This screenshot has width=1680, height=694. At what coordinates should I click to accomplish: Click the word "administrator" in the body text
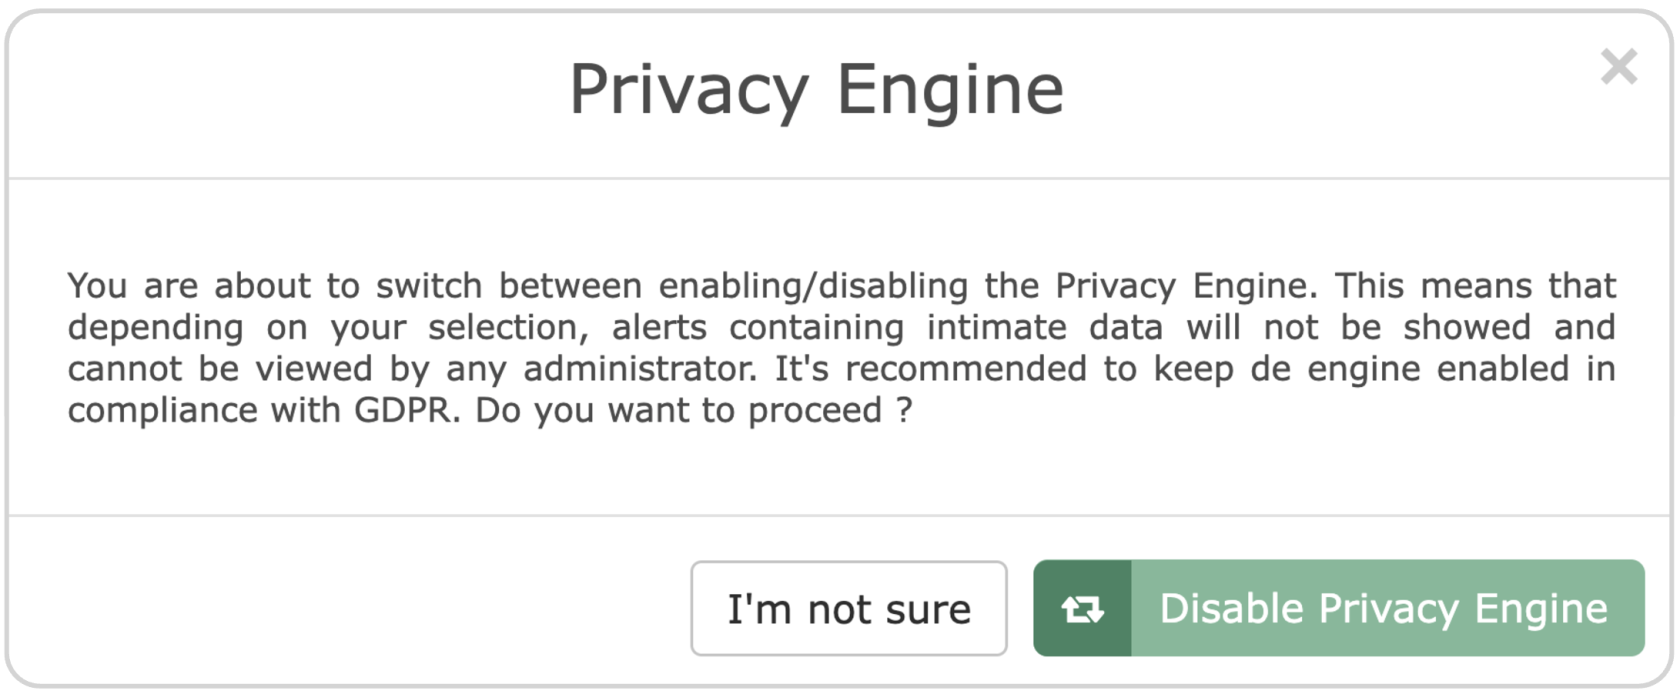(640, 369)
